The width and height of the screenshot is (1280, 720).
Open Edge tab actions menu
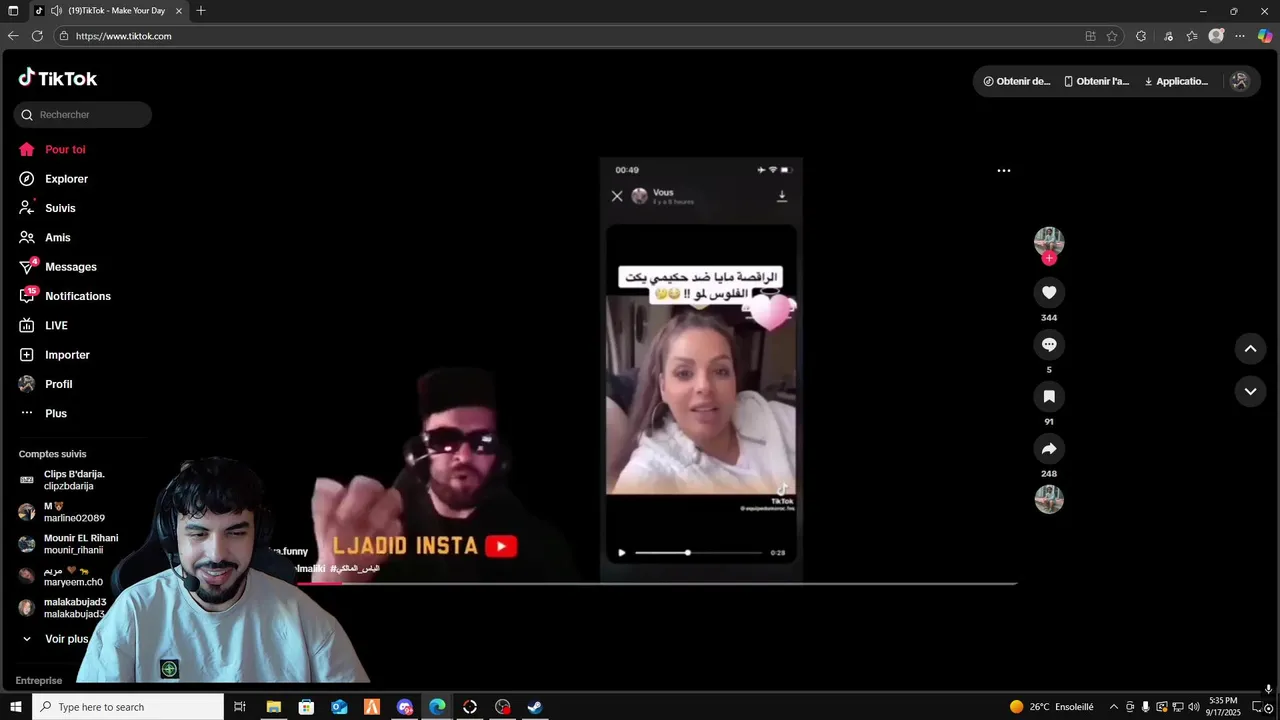click(13, 11)
